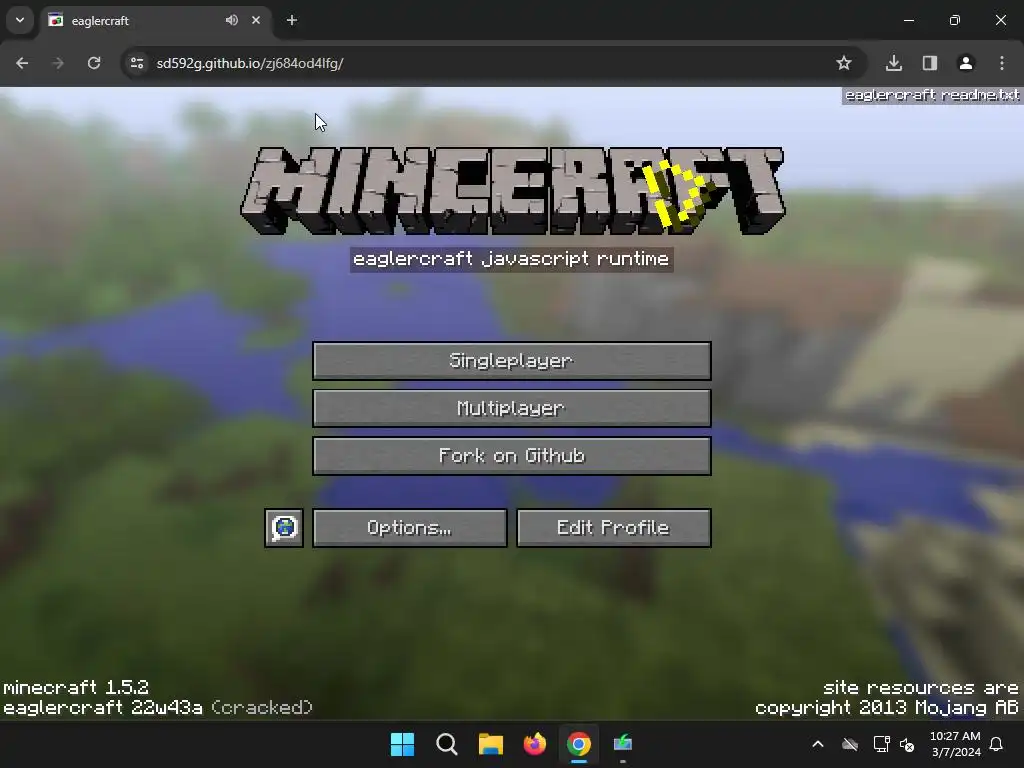Minimize the Chrome window
This screenshot has width=1024, height=768.
pos(909,20)
